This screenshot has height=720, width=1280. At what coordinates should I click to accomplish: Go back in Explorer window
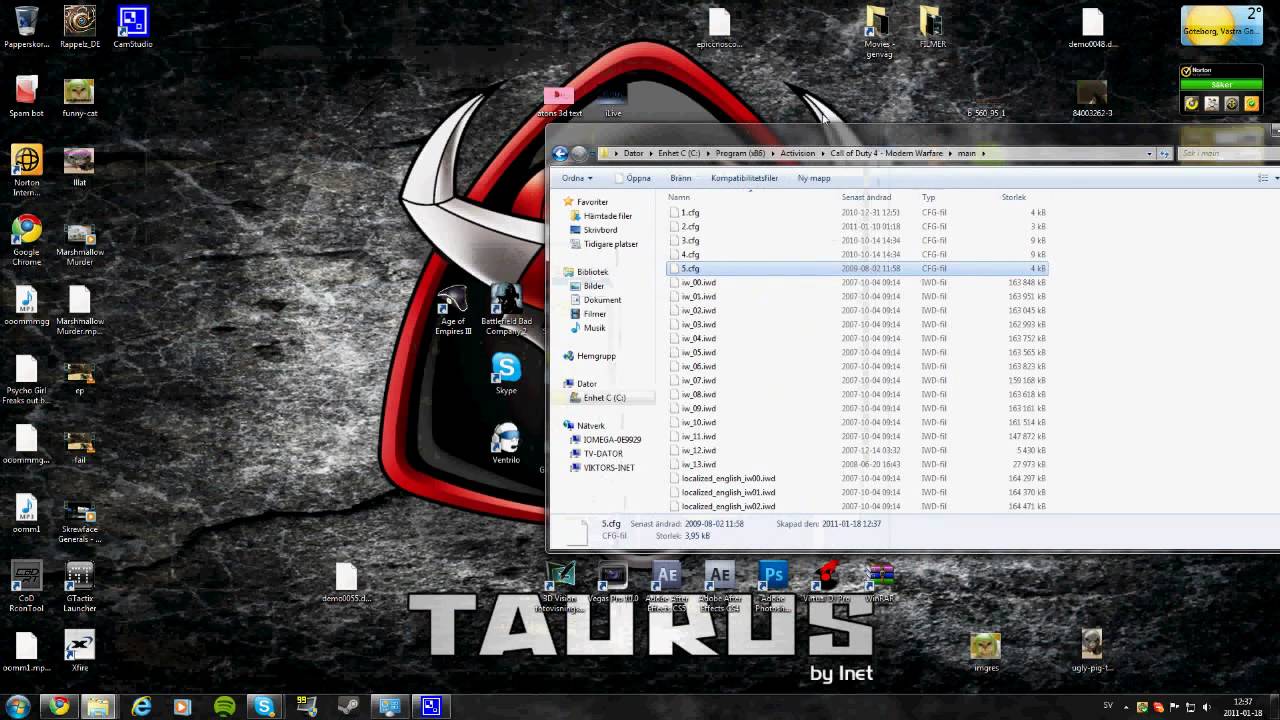tap(560, 153)
